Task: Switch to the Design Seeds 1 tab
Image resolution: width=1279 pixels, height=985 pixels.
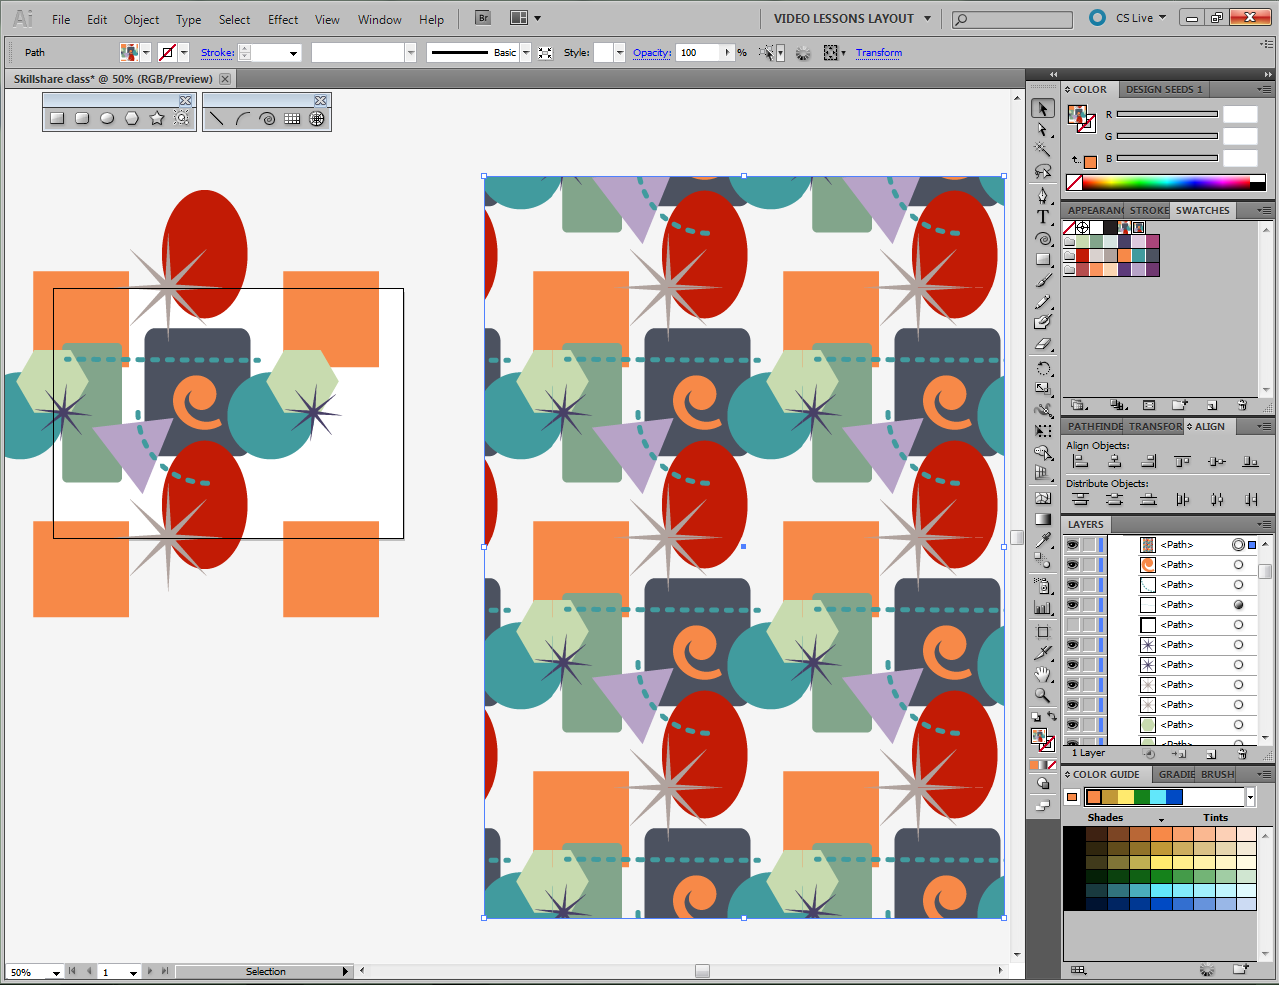Action: [x=1163, y=89]
